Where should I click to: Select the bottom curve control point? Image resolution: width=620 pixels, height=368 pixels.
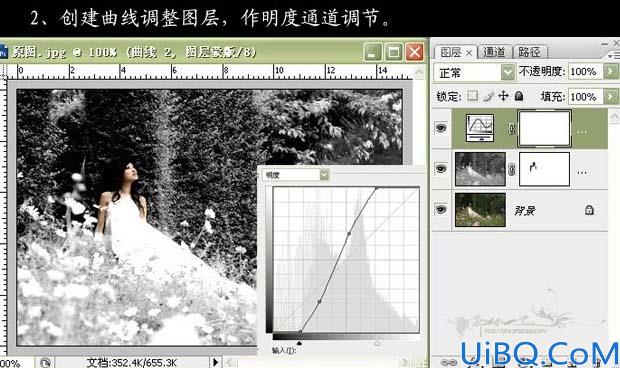click(x=300, y=332)
